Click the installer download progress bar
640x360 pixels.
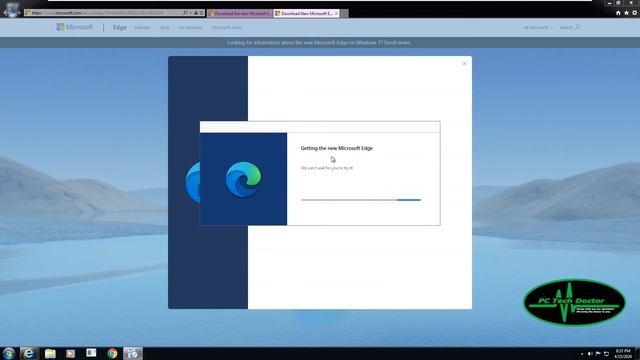pyautogui.click(x=360, y=200)
